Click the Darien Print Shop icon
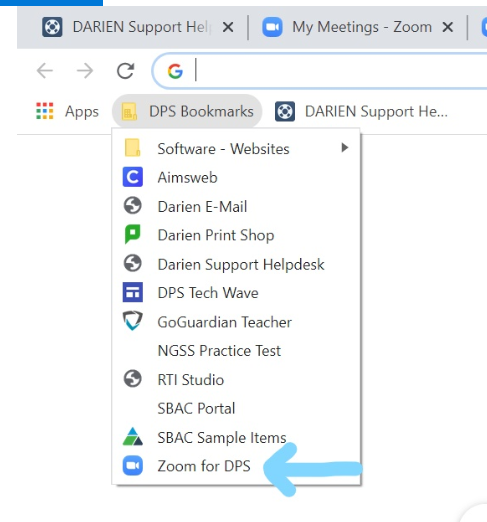 coord(133,234)
